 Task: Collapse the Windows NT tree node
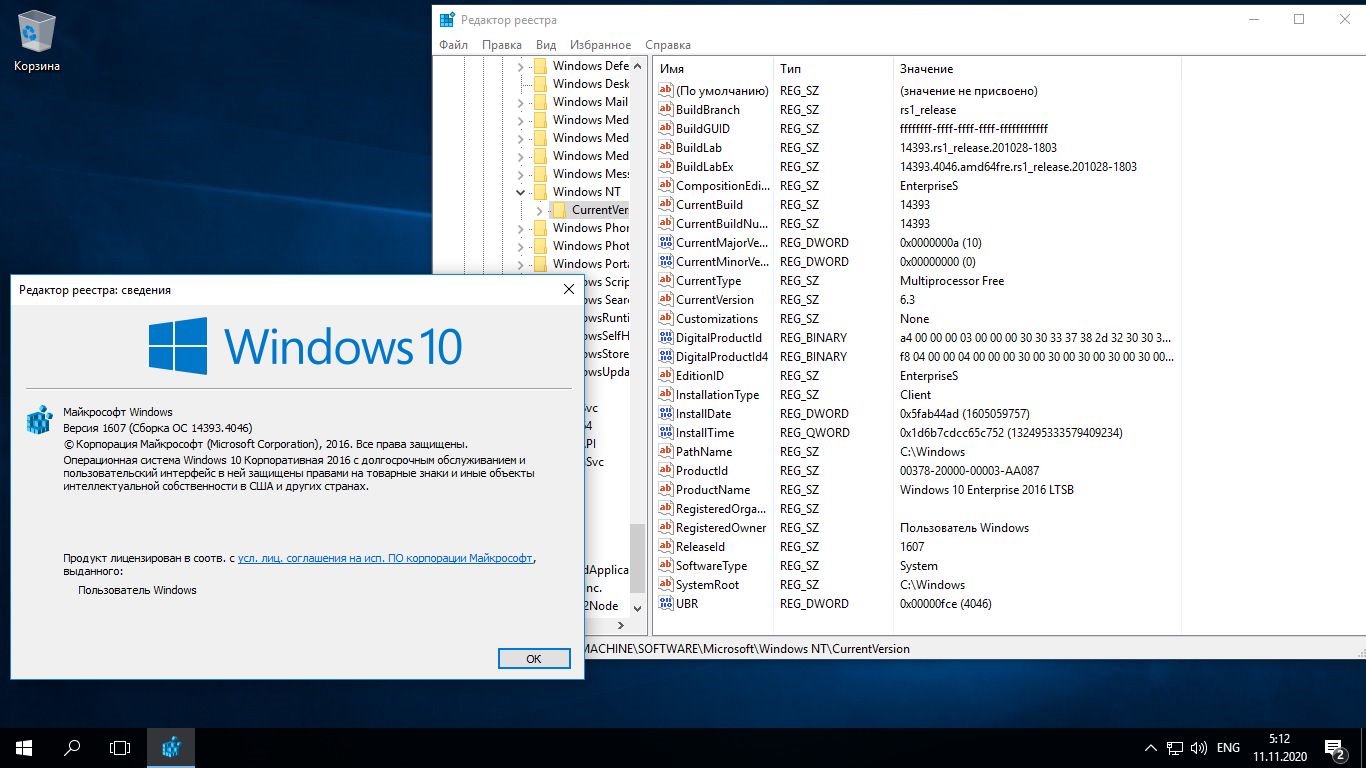(x=520, y=192)
